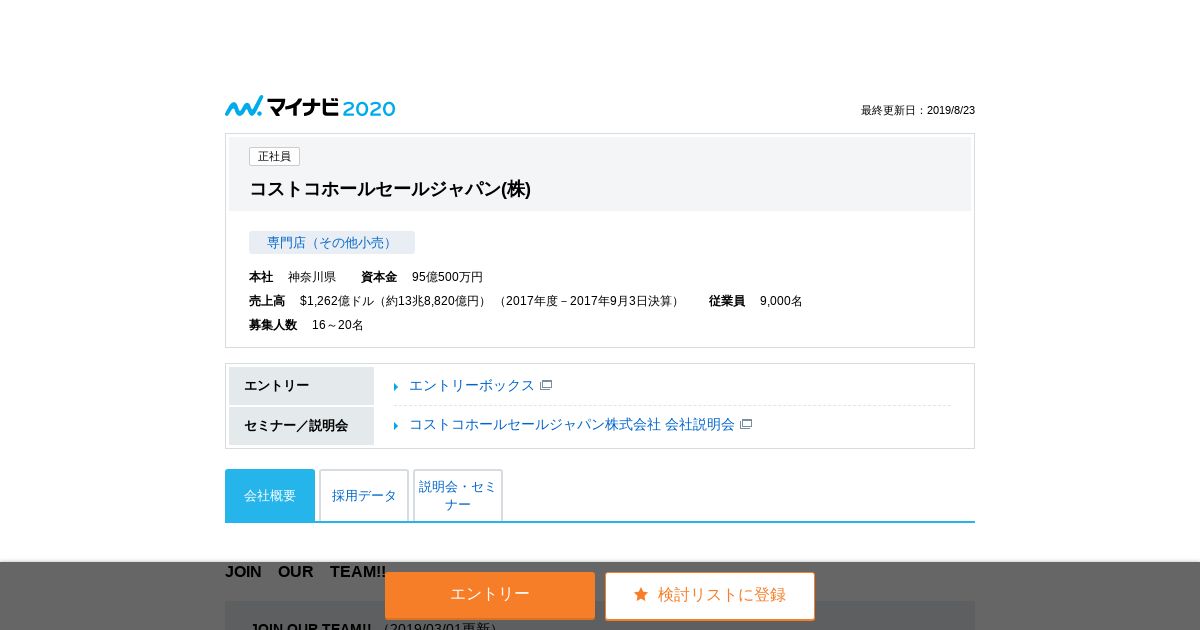
Task: Click the マイナビ2020 logo
Action: 310,107
